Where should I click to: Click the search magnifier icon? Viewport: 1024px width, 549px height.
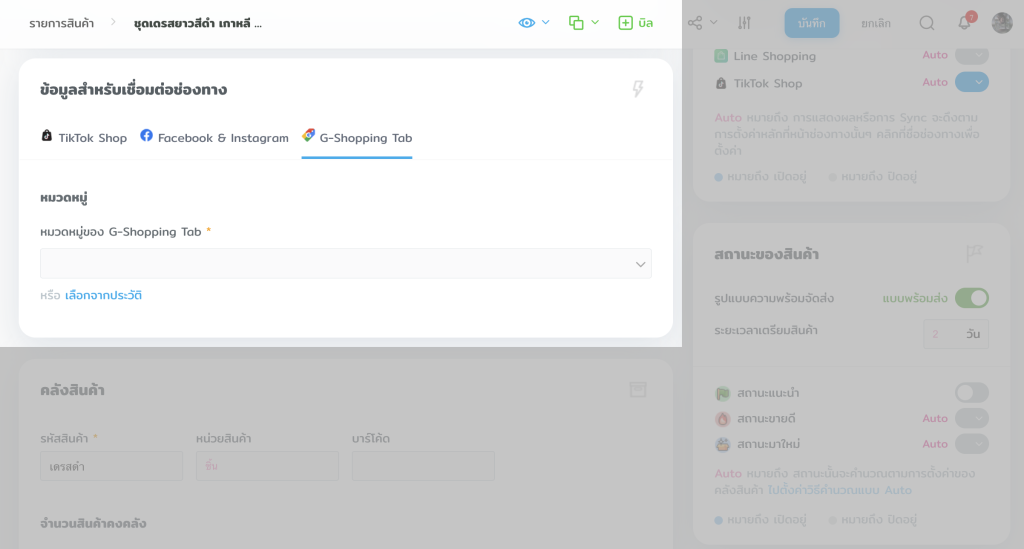pyautogui.click(x=927, y=22)
